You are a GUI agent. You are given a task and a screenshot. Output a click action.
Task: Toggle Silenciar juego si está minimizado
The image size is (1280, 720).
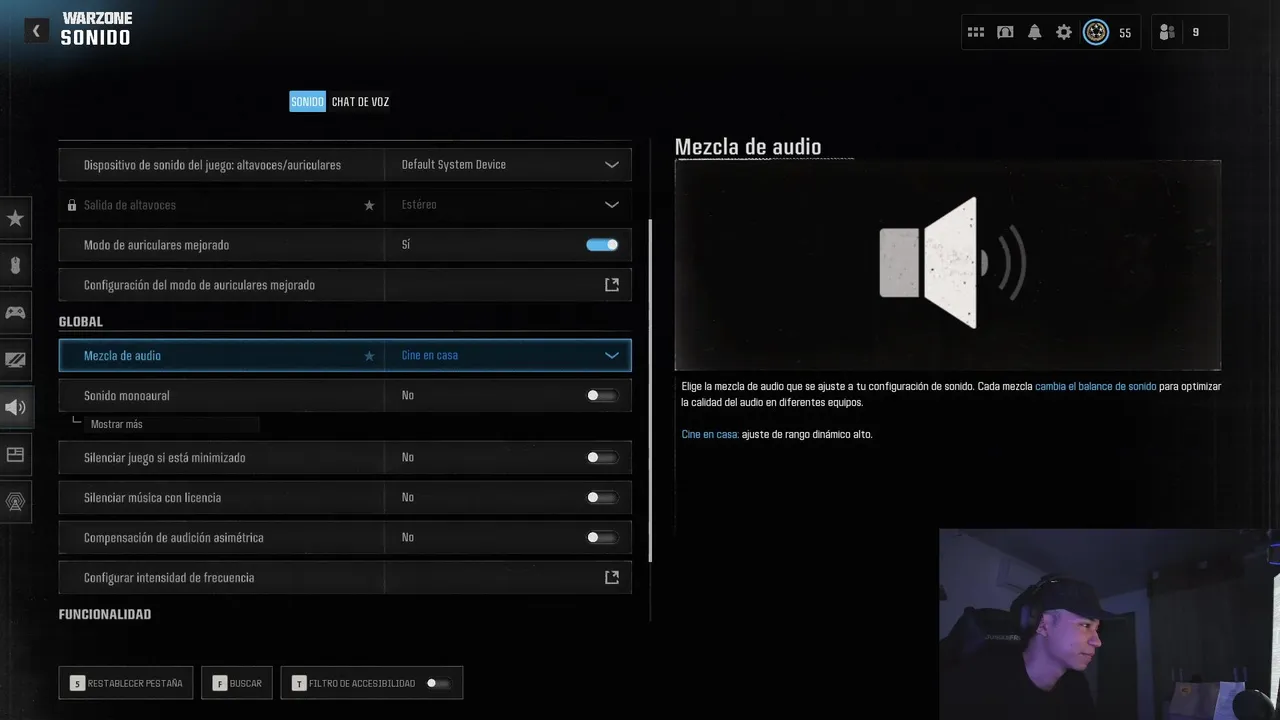[602, 457]
